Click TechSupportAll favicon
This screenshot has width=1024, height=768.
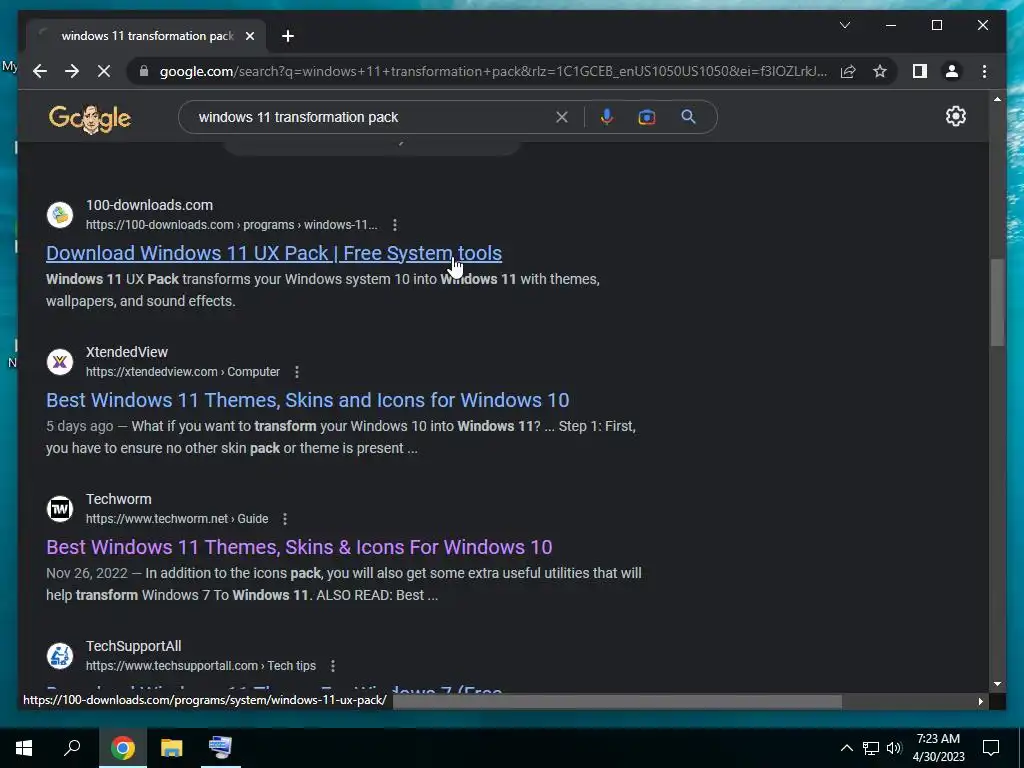(x=60, y=655)
